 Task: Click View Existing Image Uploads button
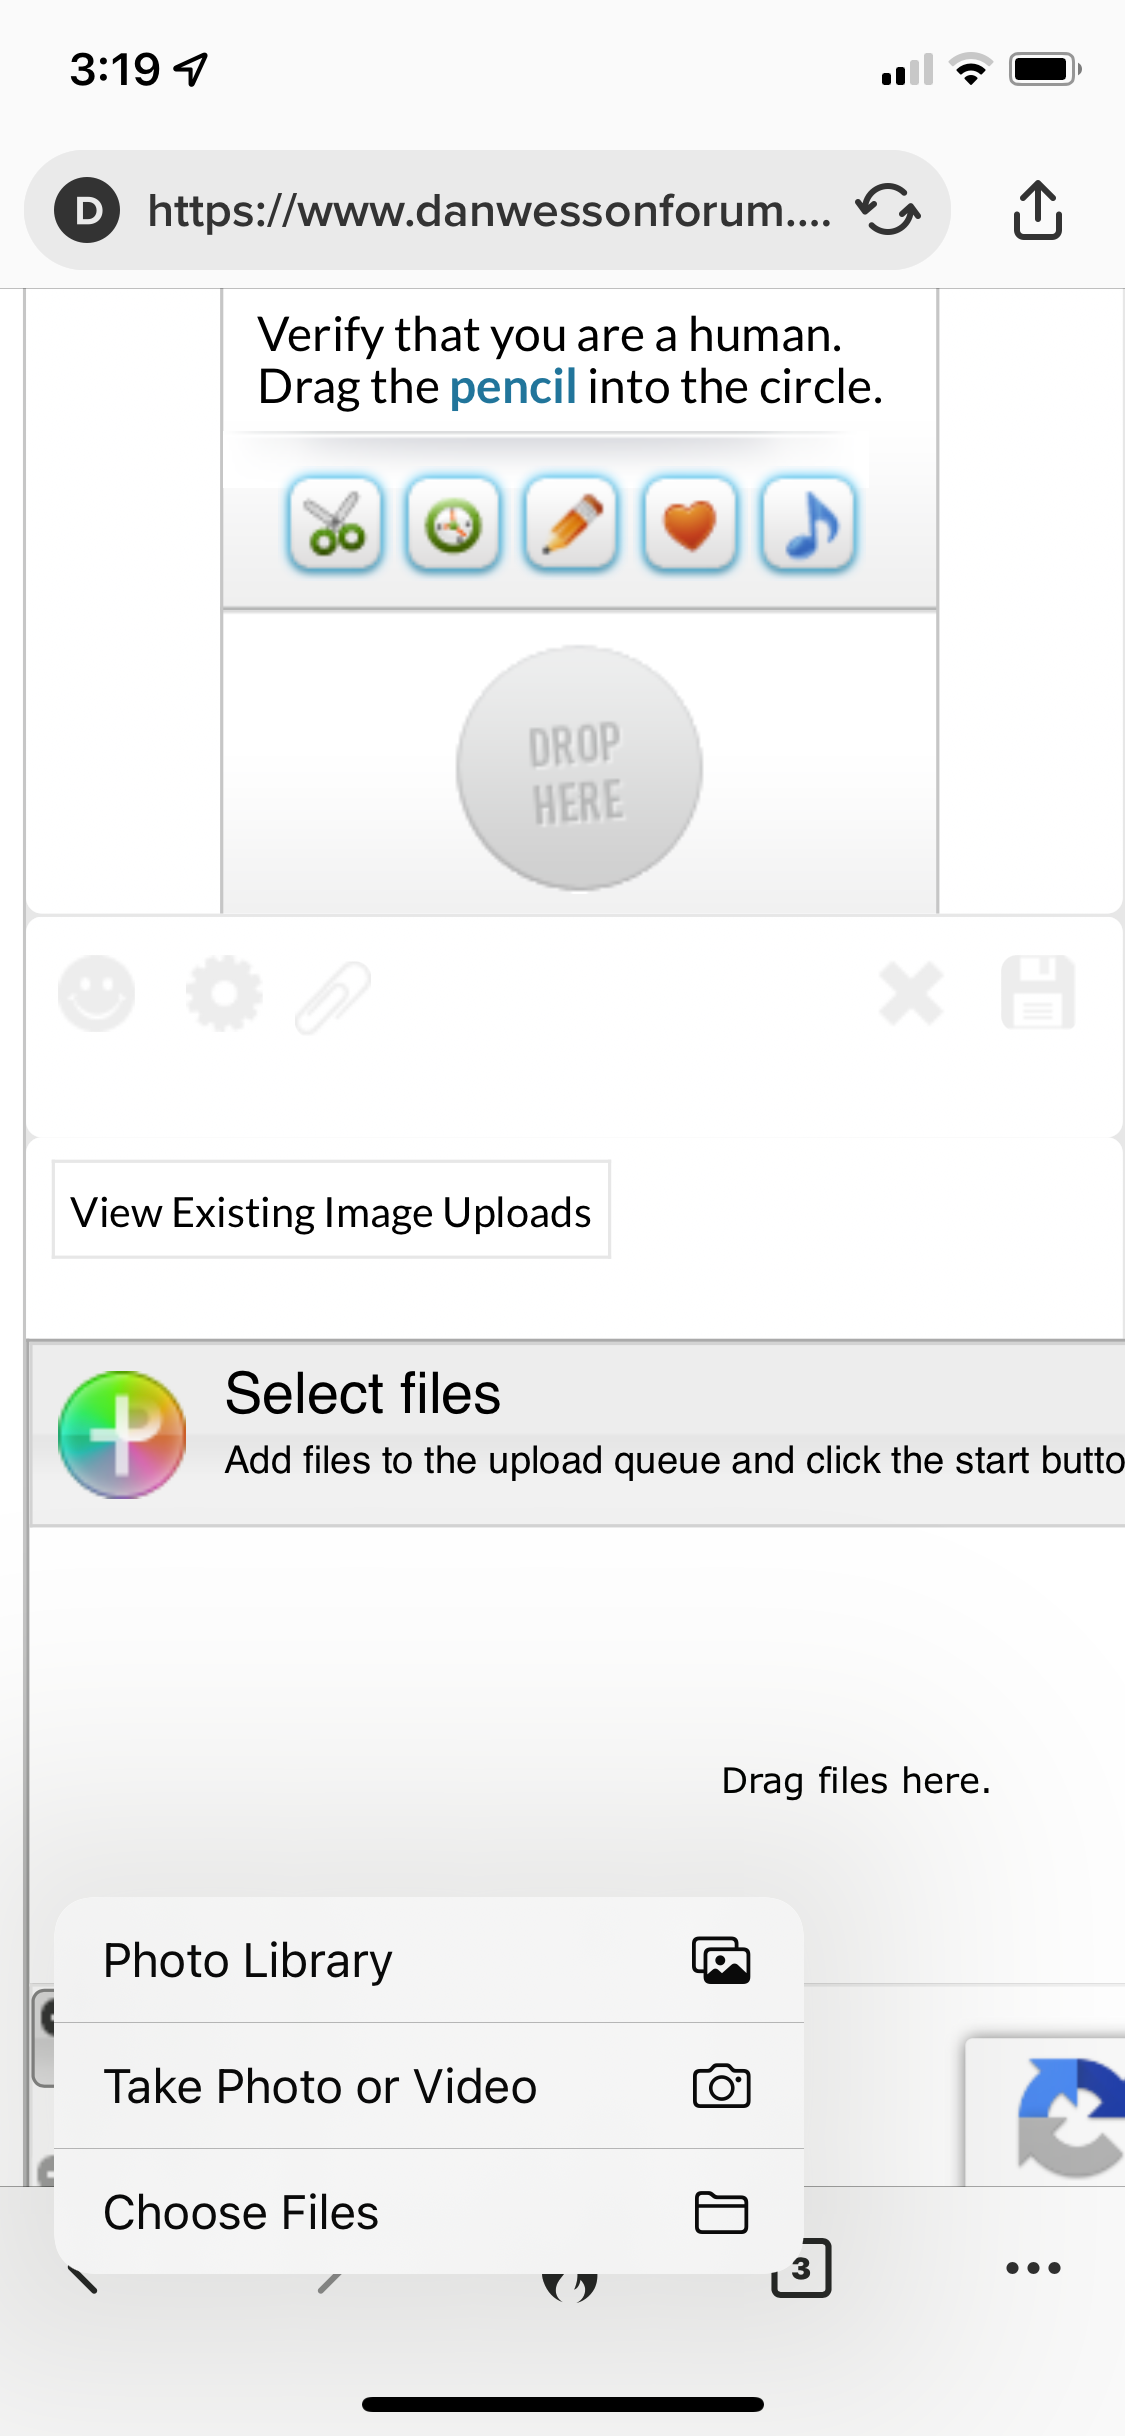331,1210
